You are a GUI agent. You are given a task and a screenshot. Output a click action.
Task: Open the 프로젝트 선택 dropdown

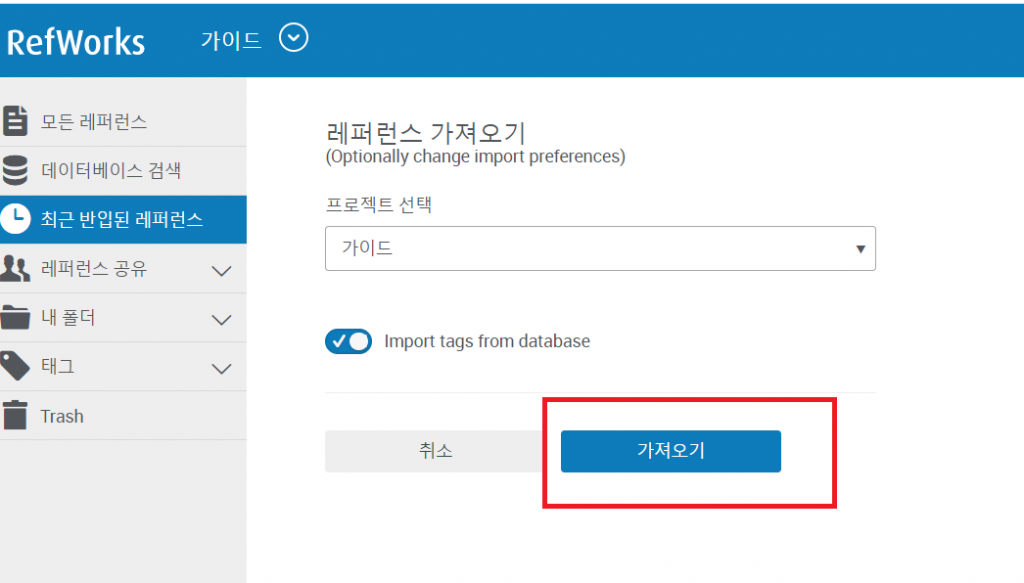pos(600,249)
